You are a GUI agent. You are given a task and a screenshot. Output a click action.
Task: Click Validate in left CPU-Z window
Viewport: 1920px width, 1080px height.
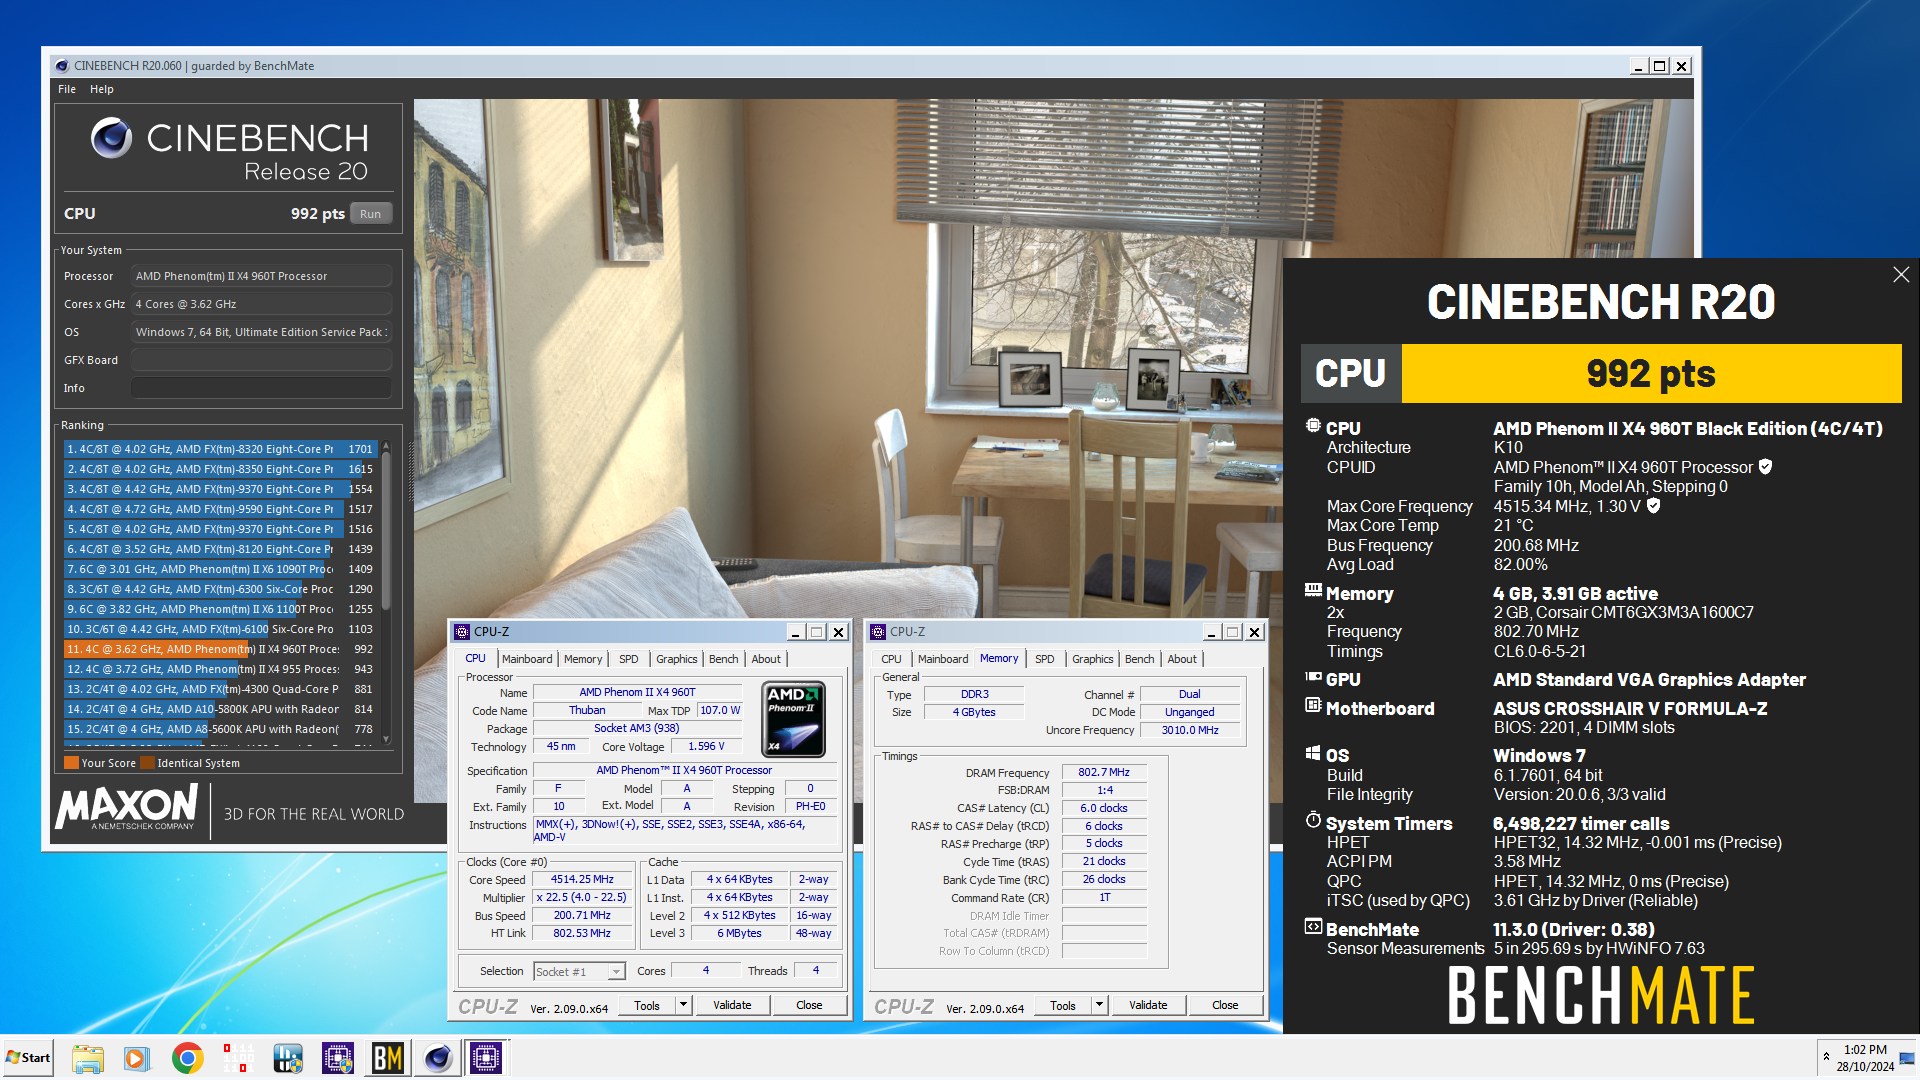tap(732, 1005)
